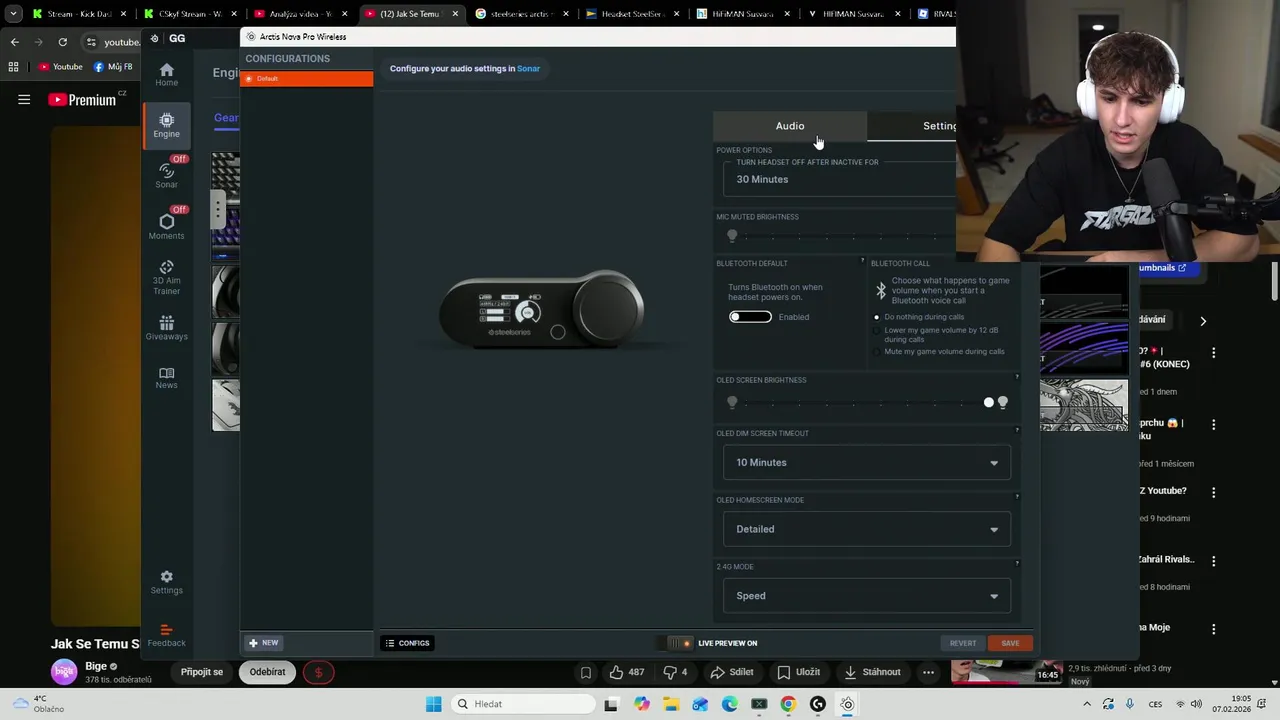Click the Bige channel avatar
The image size is (1280, 720).
tap(64, 671)
